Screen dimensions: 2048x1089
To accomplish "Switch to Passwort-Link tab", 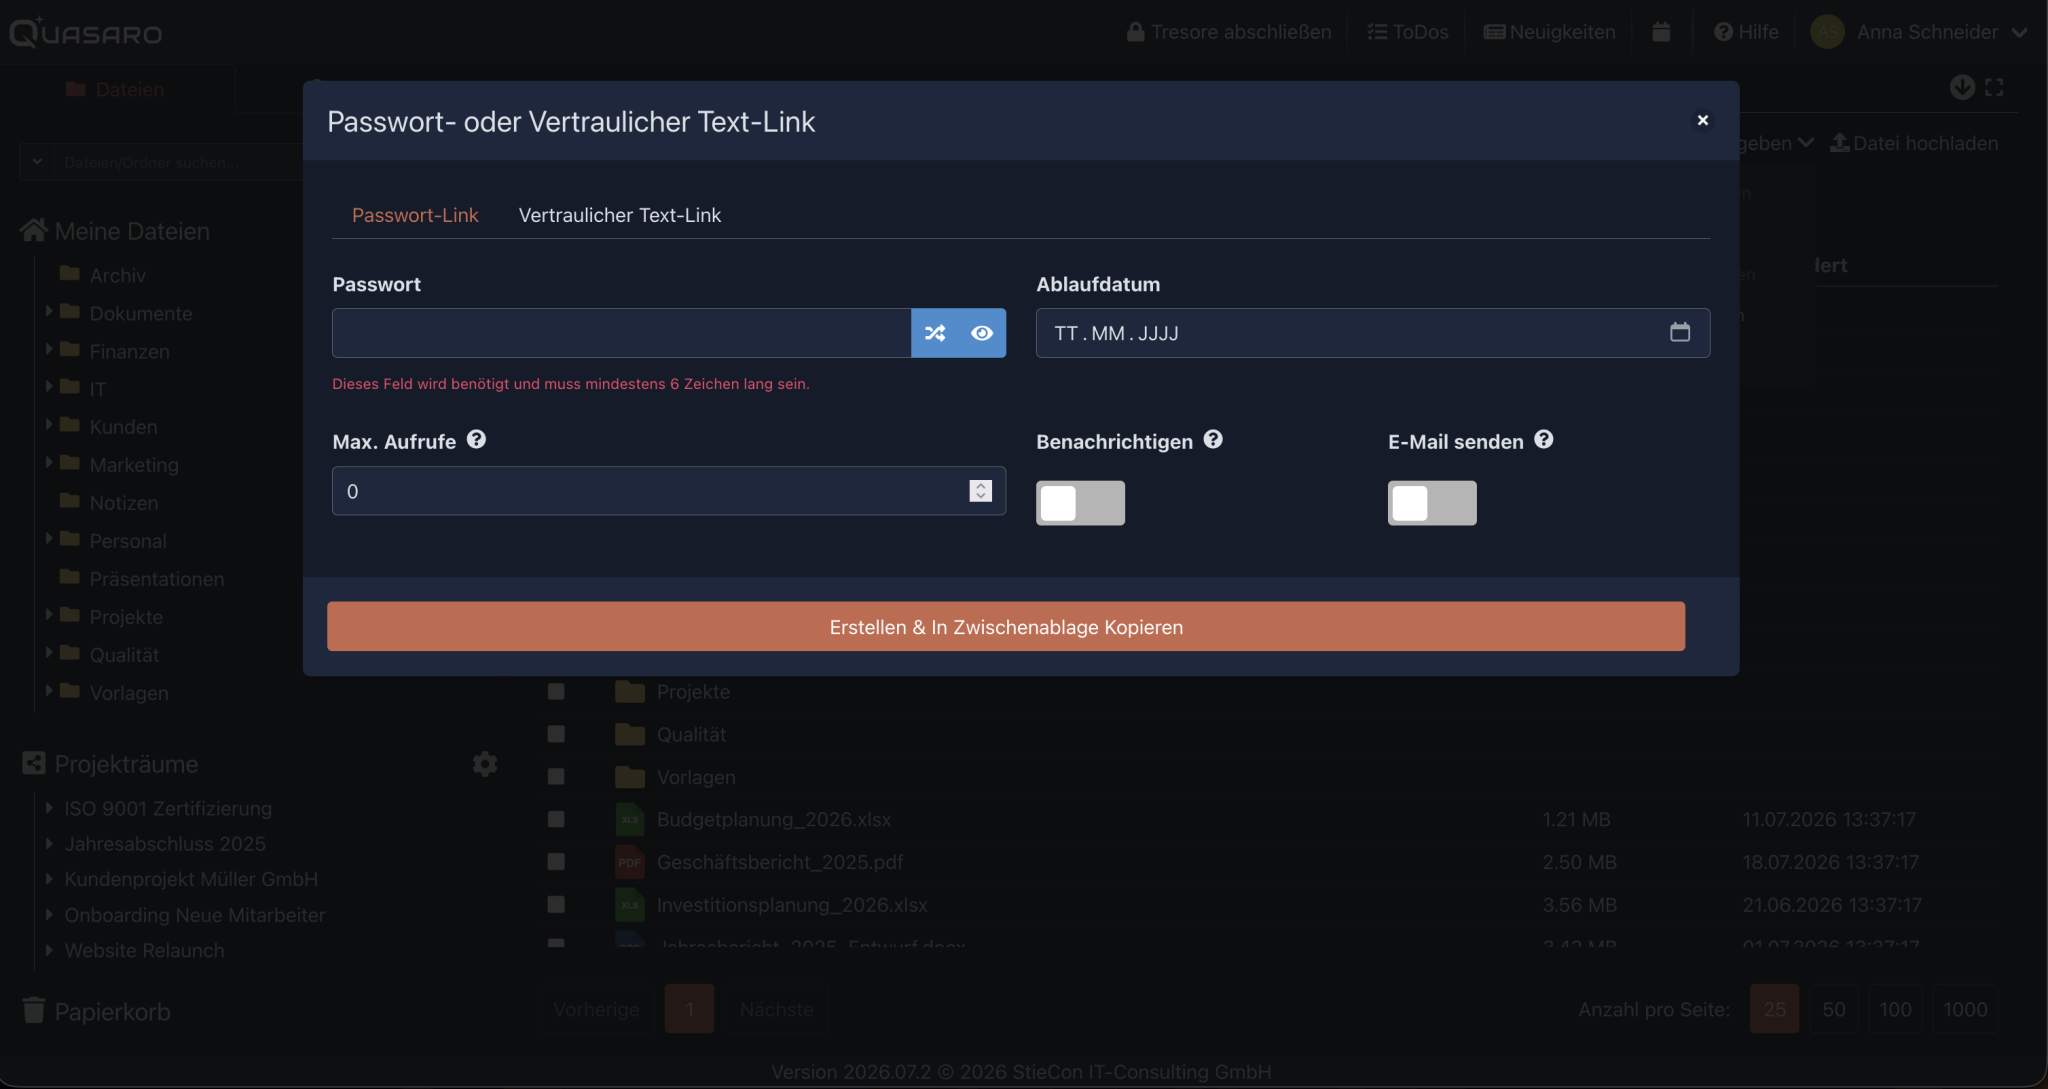I will (x=415, y=215).
